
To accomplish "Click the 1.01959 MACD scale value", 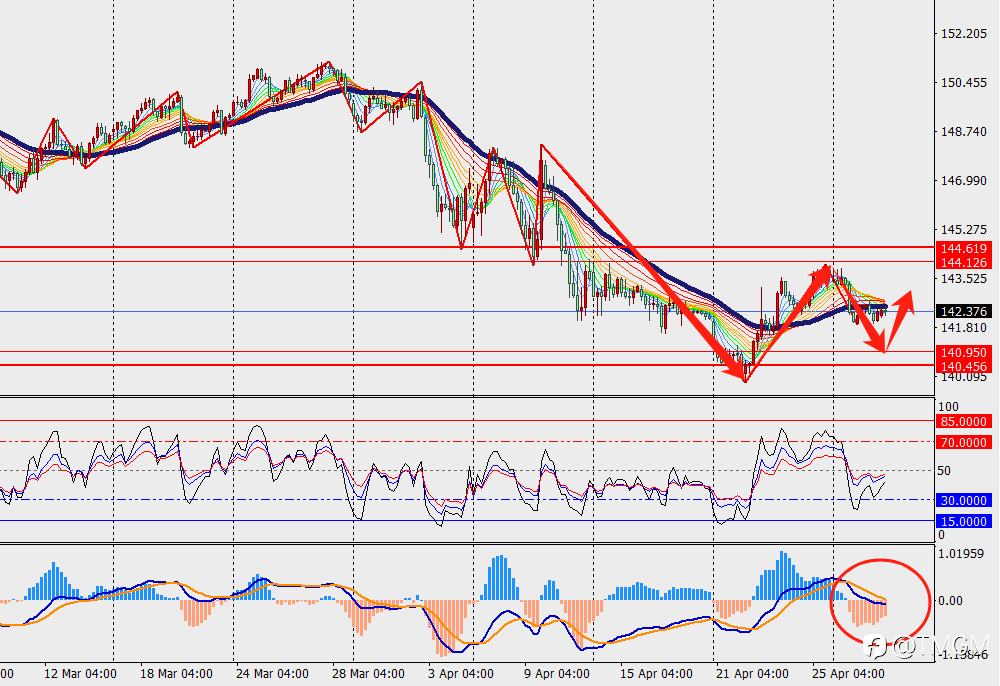I will pos(961,553).
